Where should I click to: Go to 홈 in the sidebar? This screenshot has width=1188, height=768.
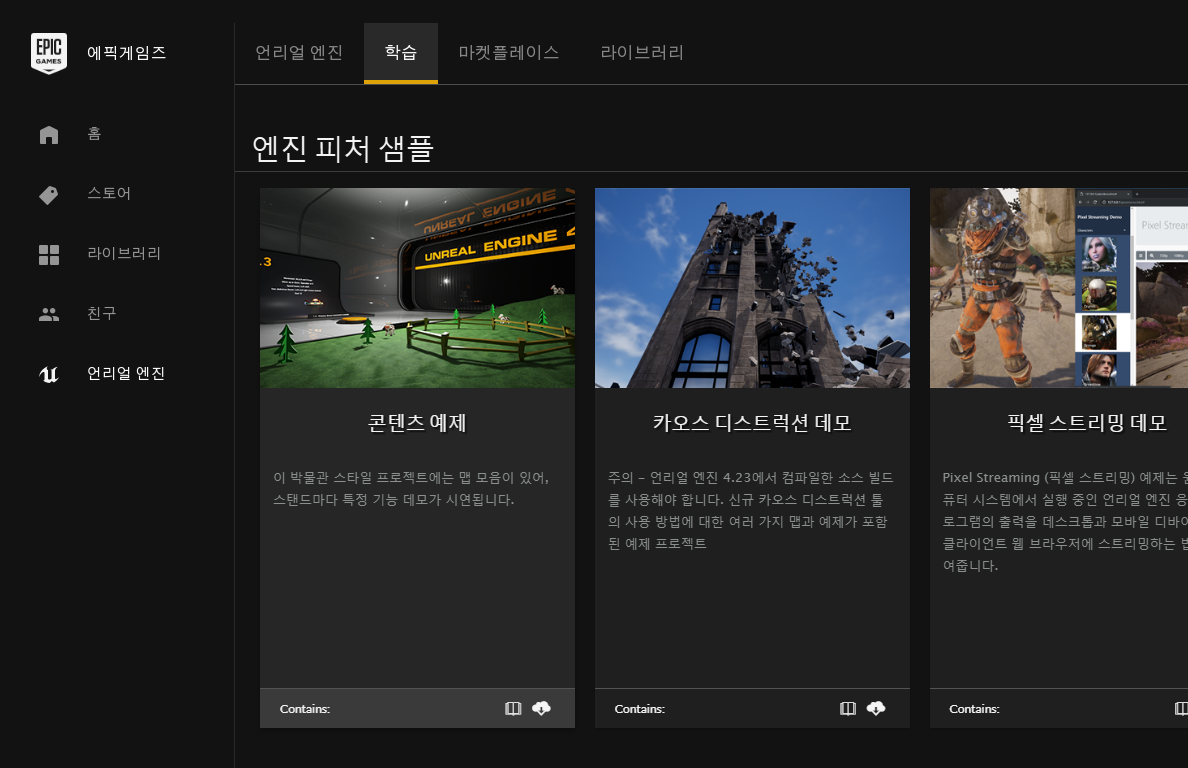pos(95,134)
